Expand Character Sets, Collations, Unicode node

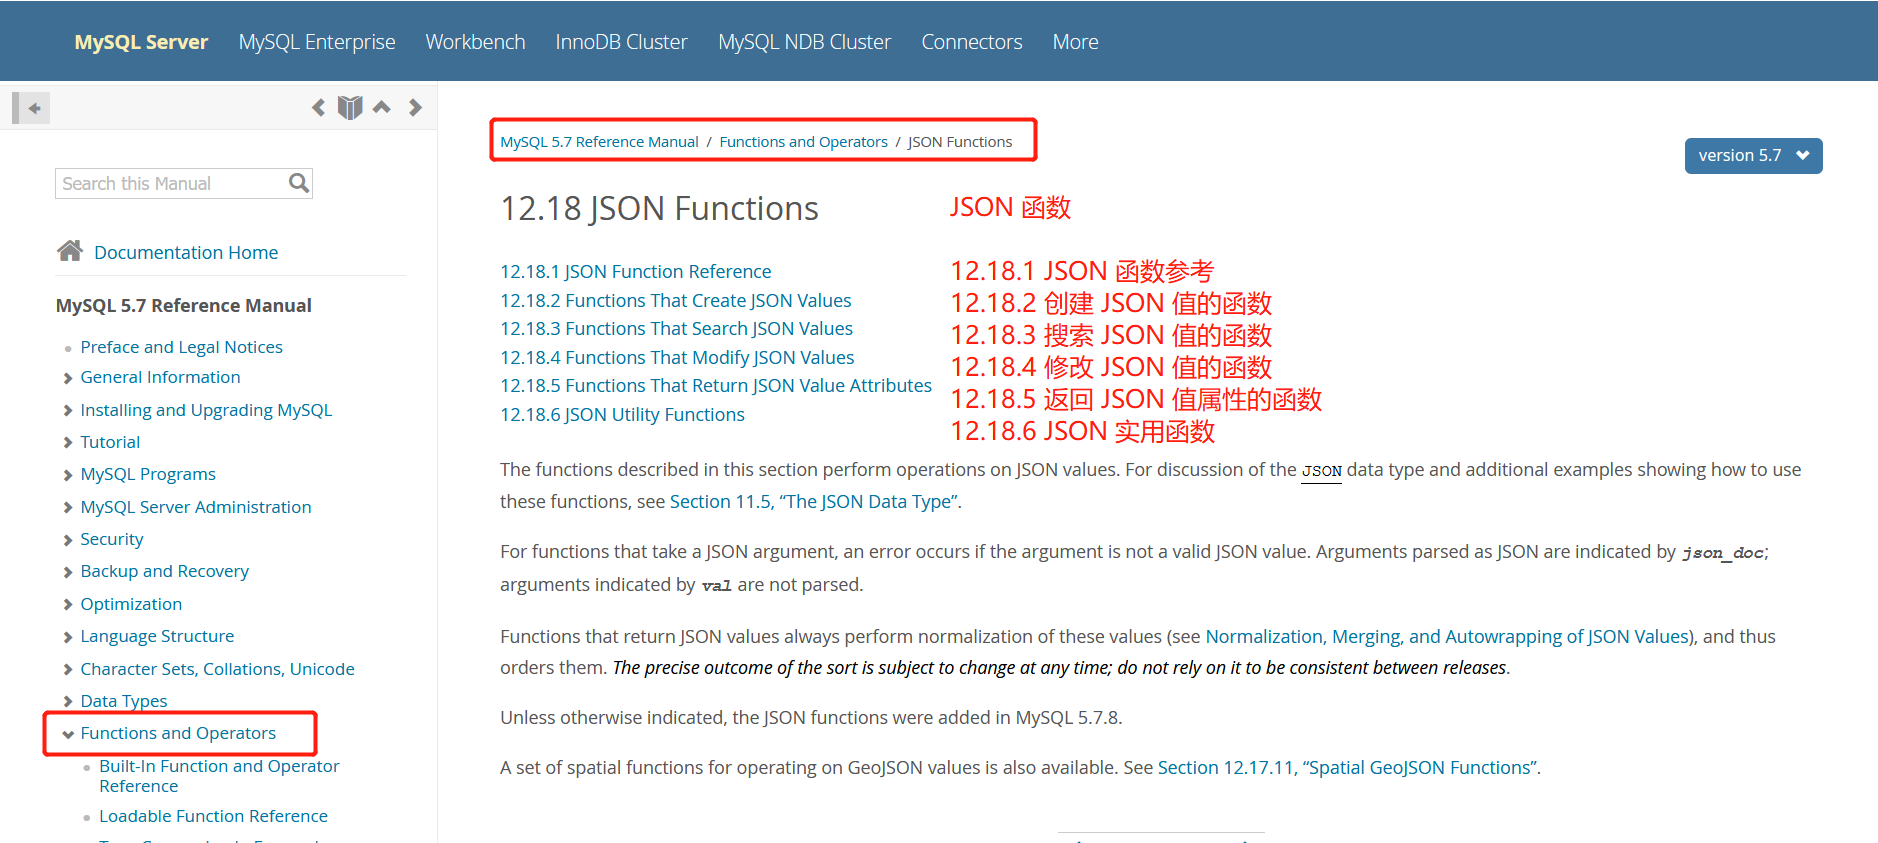point(68,670)
